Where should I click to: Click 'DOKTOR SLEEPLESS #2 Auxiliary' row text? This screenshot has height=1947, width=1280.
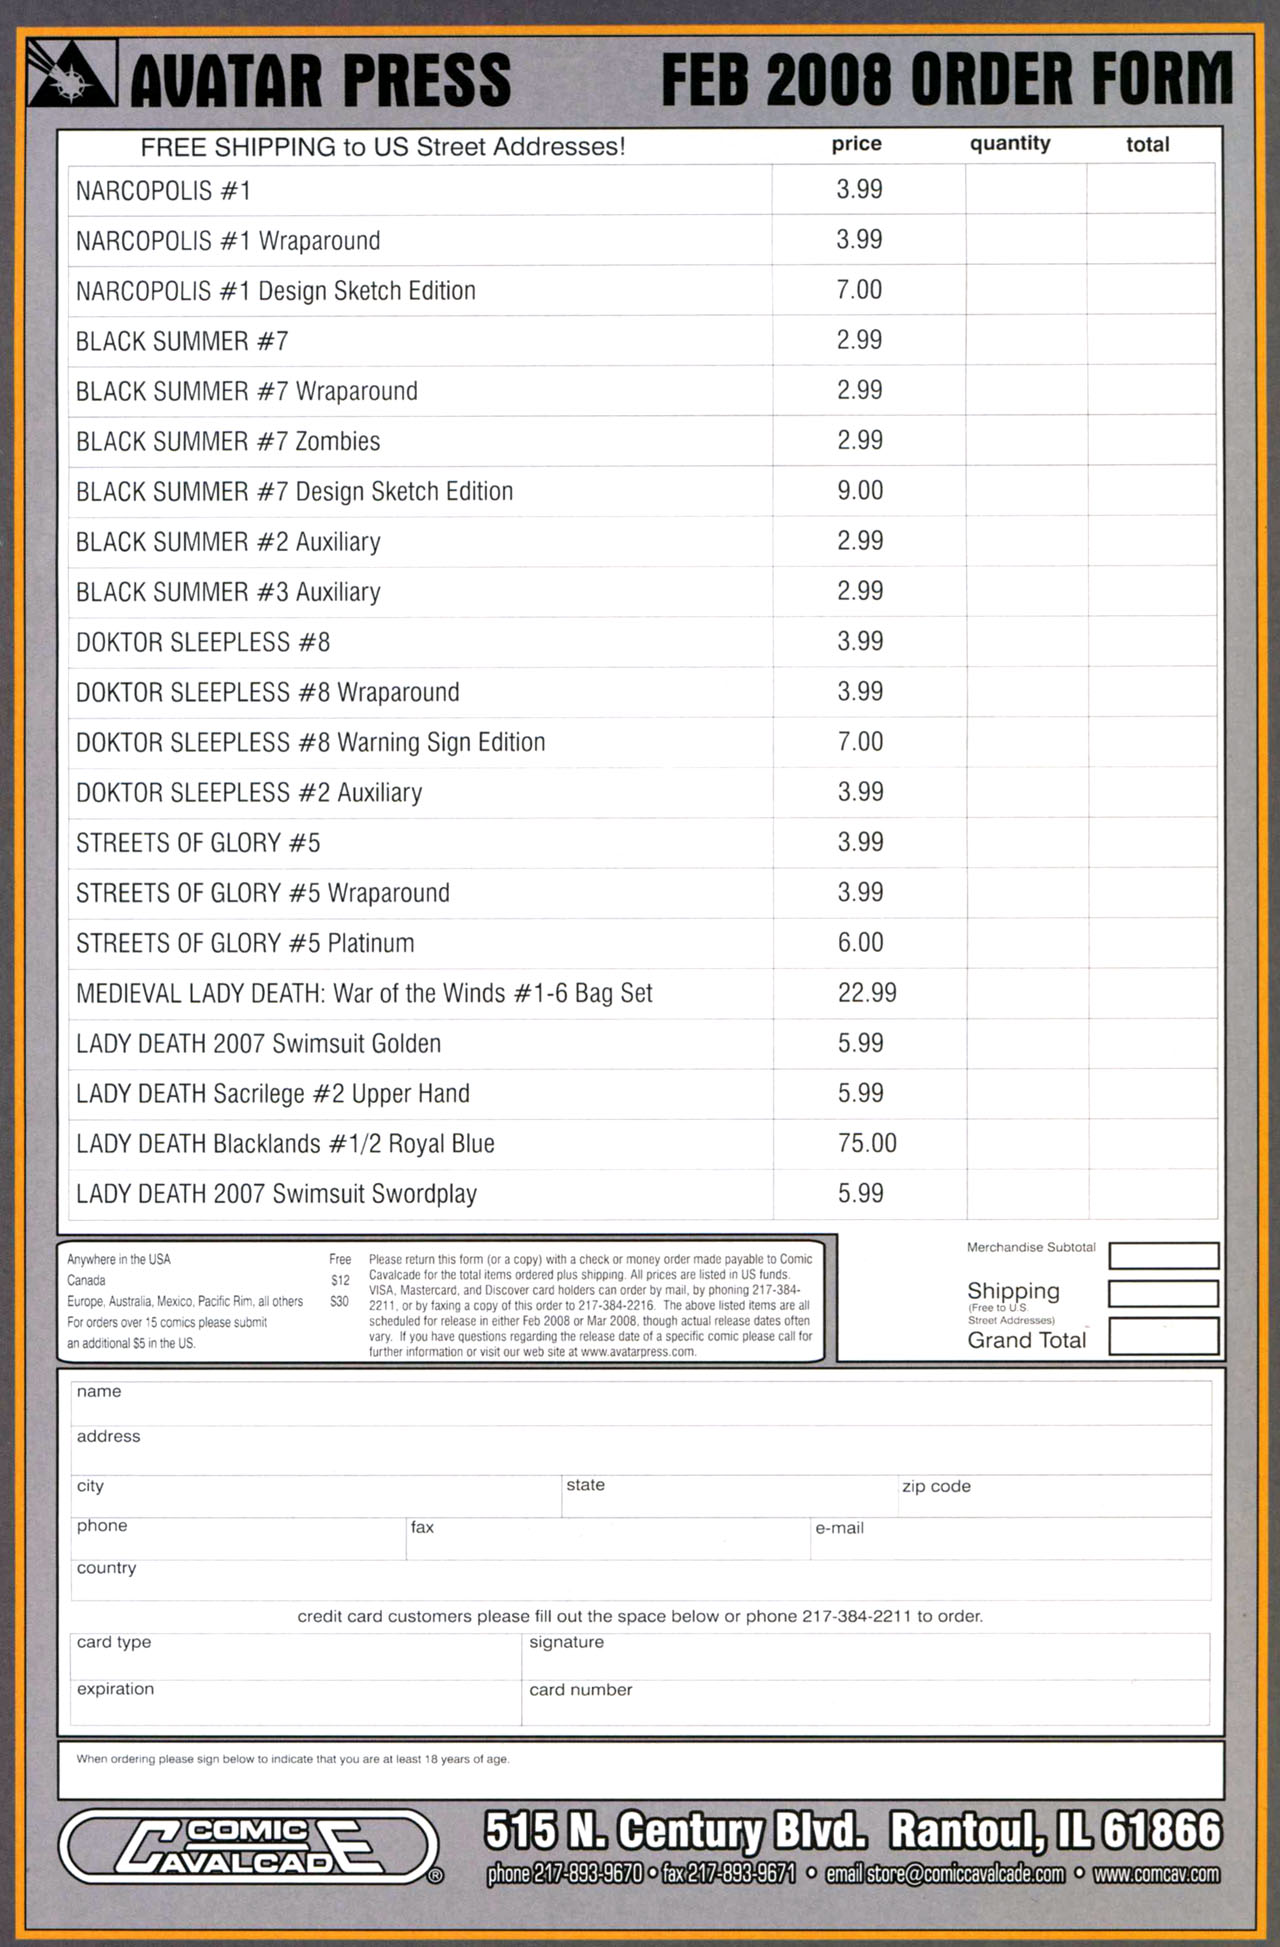pos(249,793)
